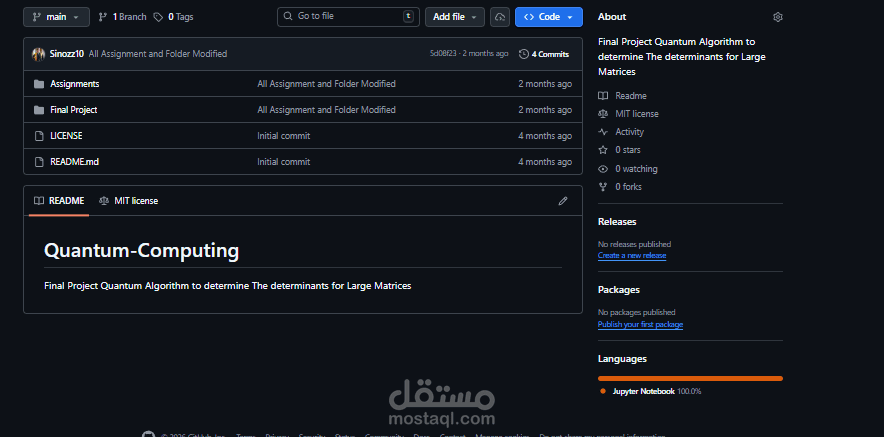The width and height of the screenshot is (884, 437).
Task: Click the Final Project folder icon
Action: [x=39, y=110]
